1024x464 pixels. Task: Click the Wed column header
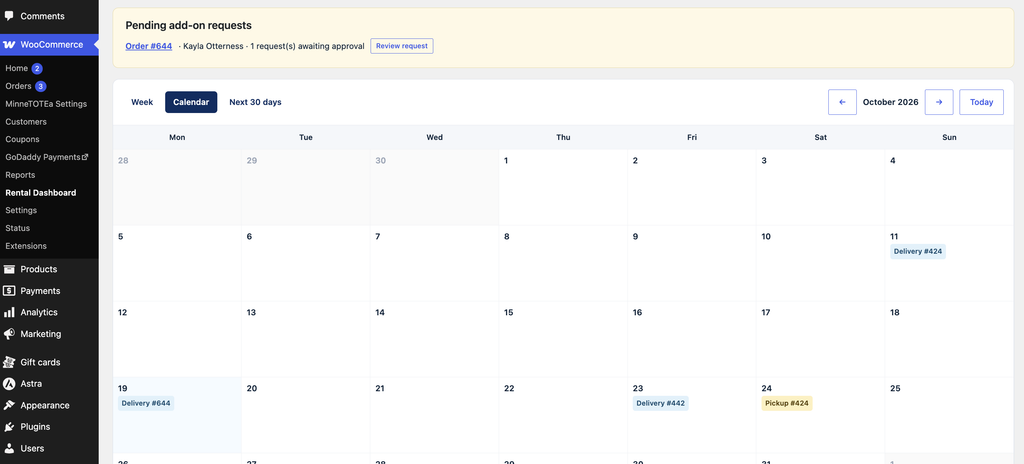(x=434, y=137)
